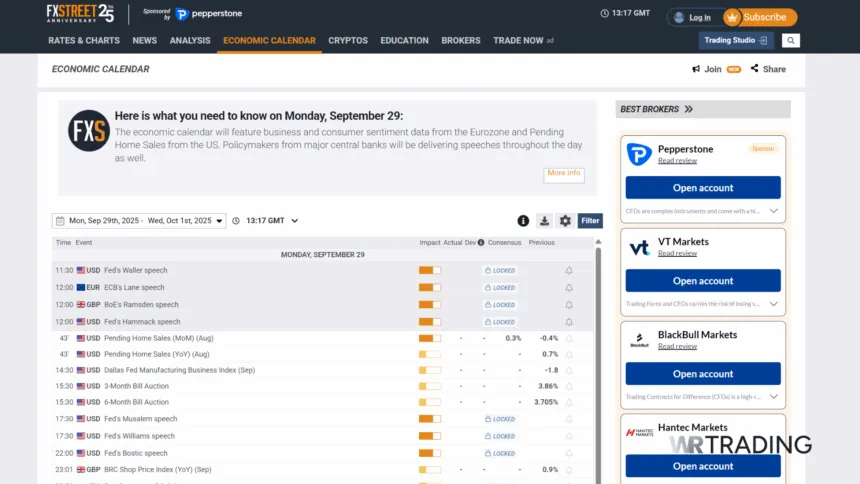860x484 pixels.
Task: Click the search magnifier icon
Action: tap(790, 41)
